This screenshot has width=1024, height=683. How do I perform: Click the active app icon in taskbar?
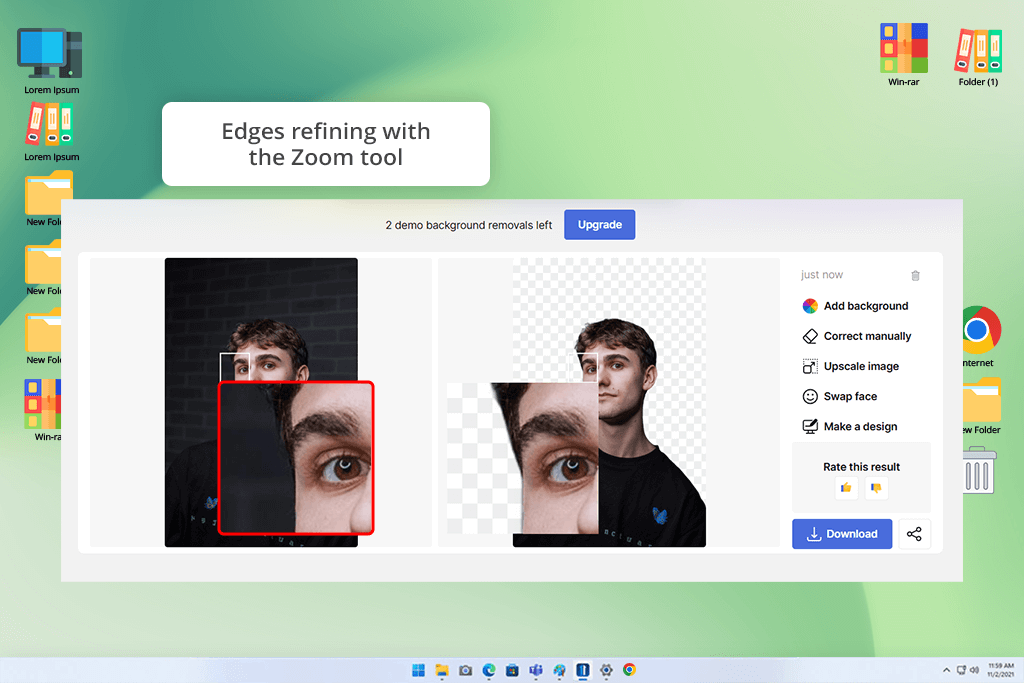point(583,670)
